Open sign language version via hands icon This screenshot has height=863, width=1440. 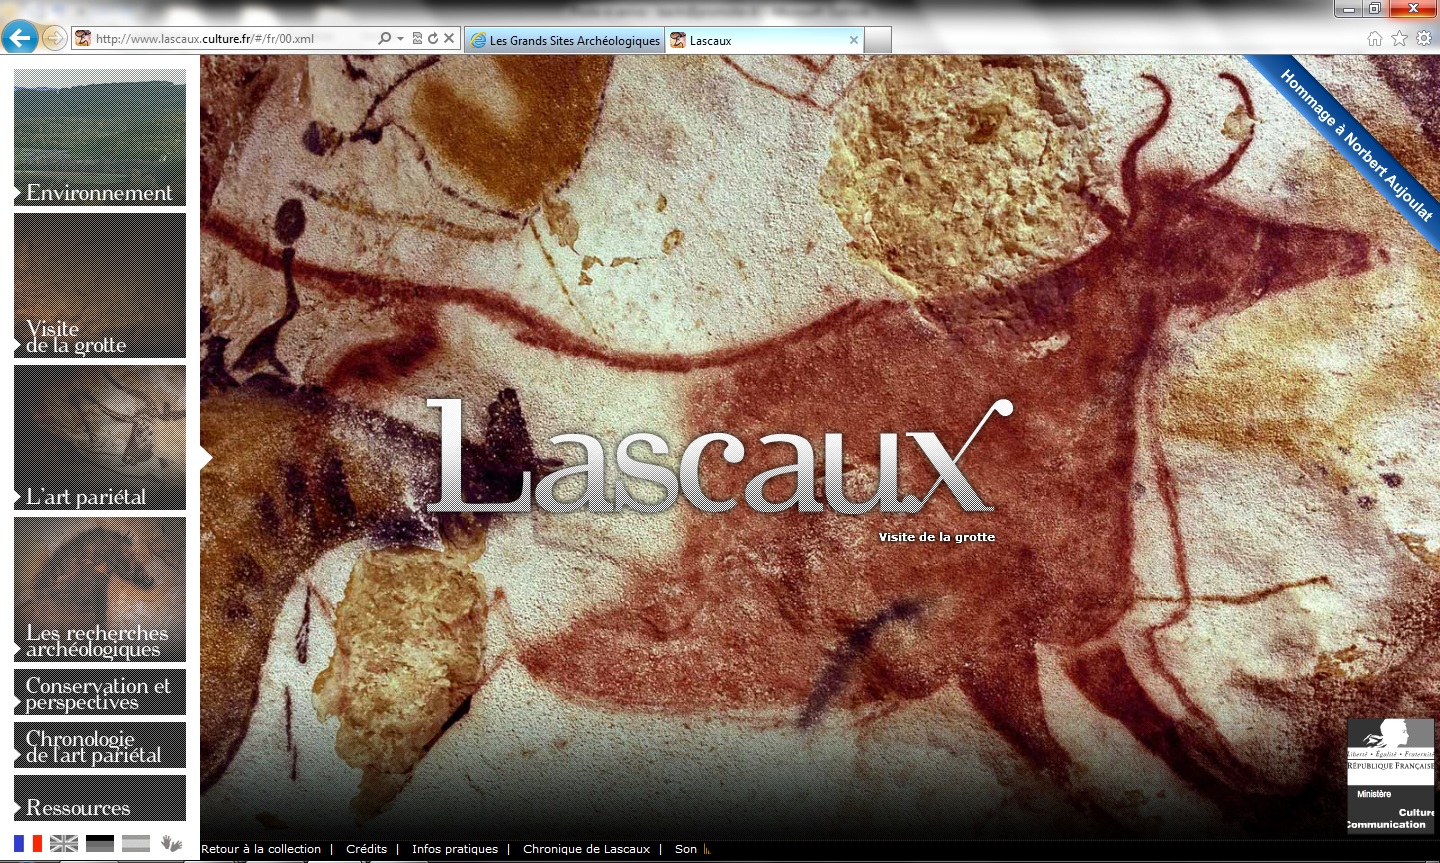tap(172, 843)
